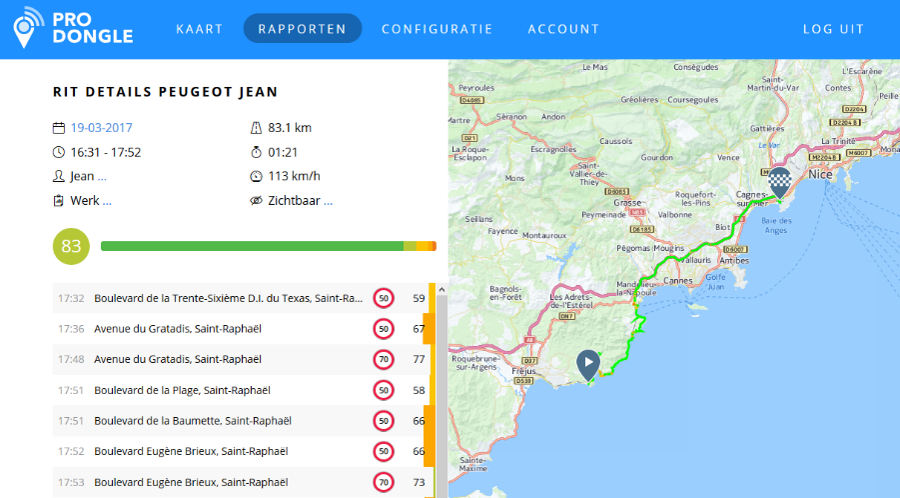The image size is (900, 498).
Task: Click the 70 speed sign at 17:48 row
Action: tap(383, 359)
